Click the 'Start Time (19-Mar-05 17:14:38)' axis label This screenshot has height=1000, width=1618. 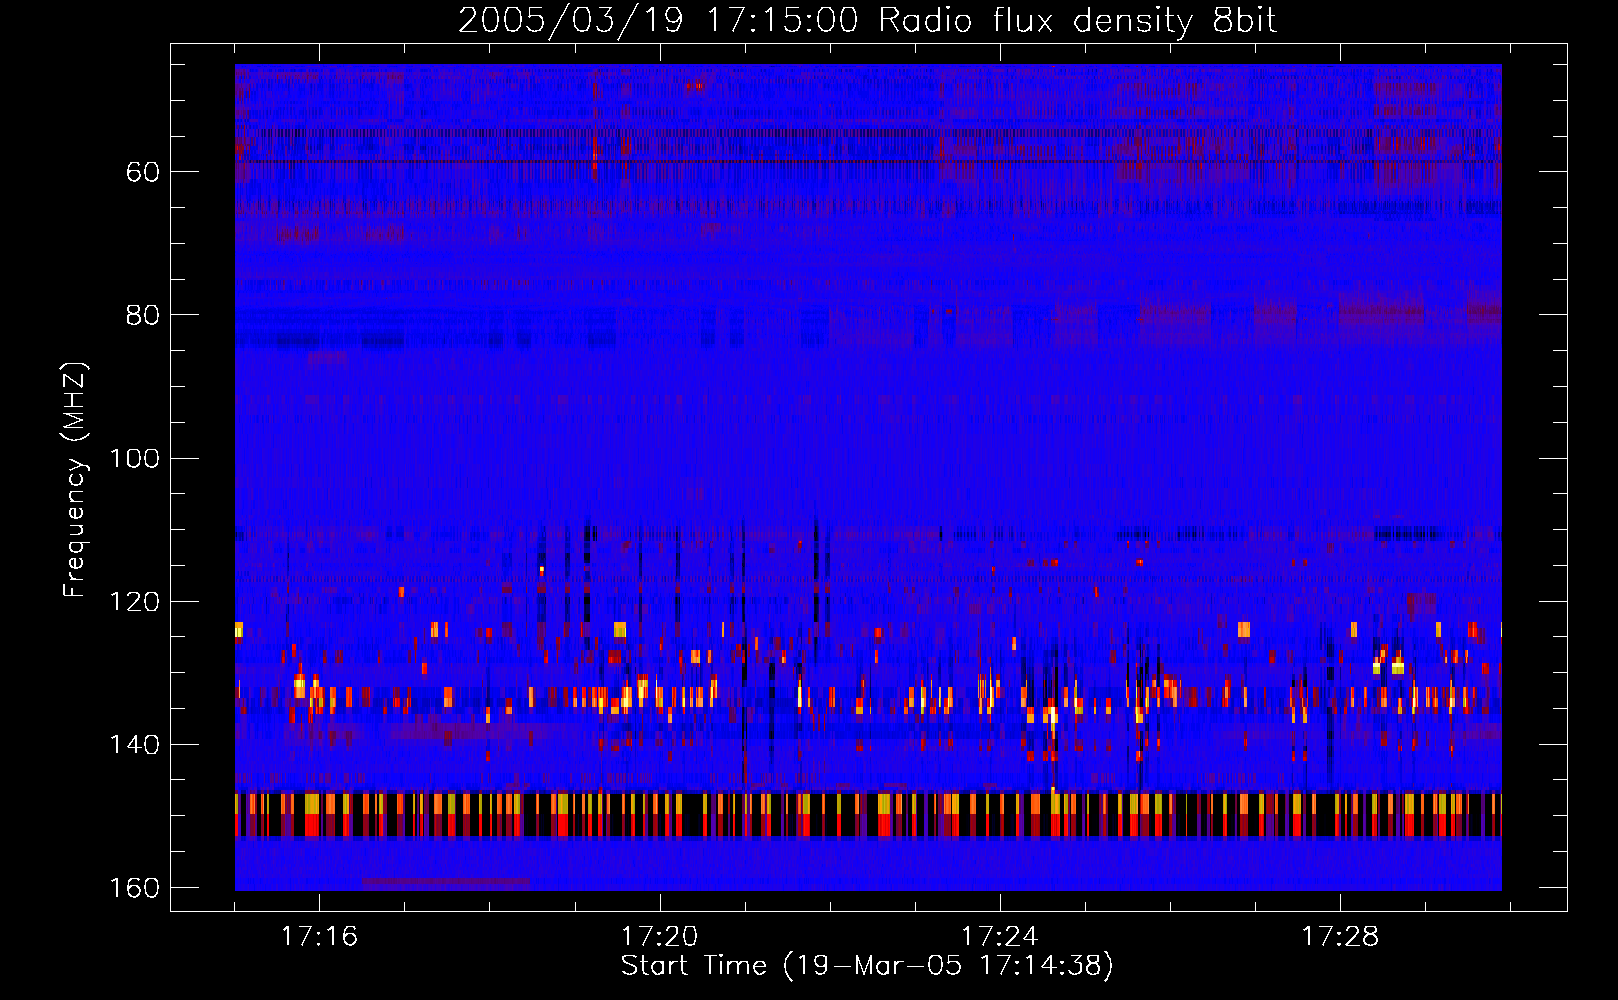(867, 966)
